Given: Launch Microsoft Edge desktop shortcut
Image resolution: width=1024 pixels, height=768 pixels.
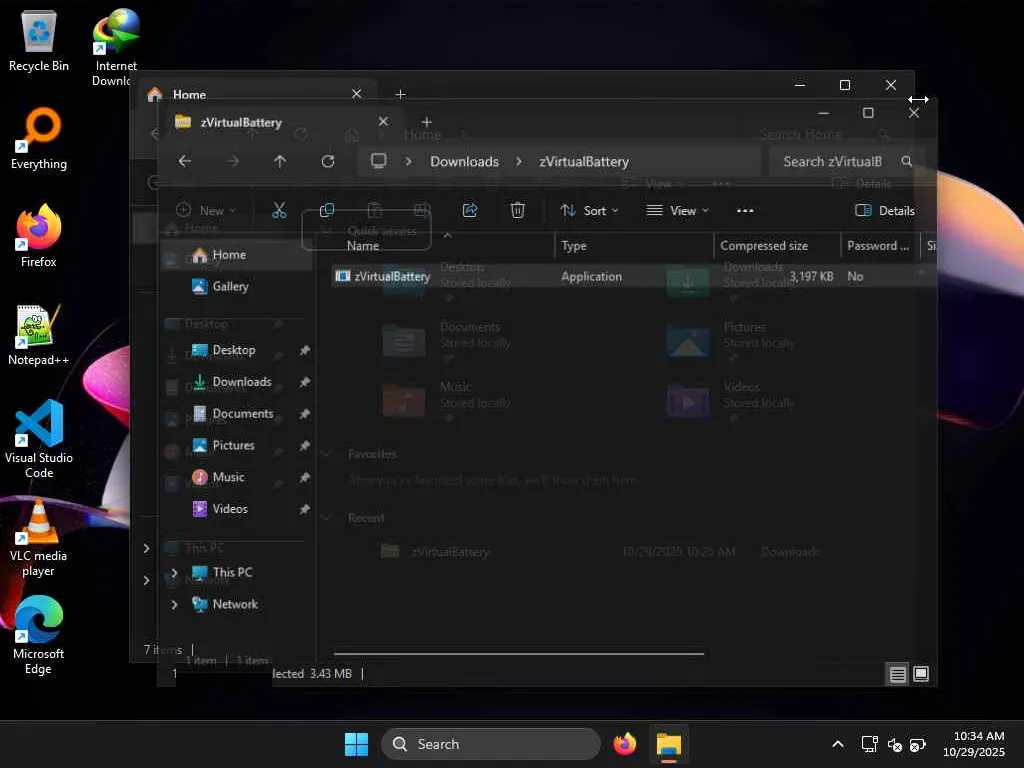Looking at the screenshot, I should [39, 635].
